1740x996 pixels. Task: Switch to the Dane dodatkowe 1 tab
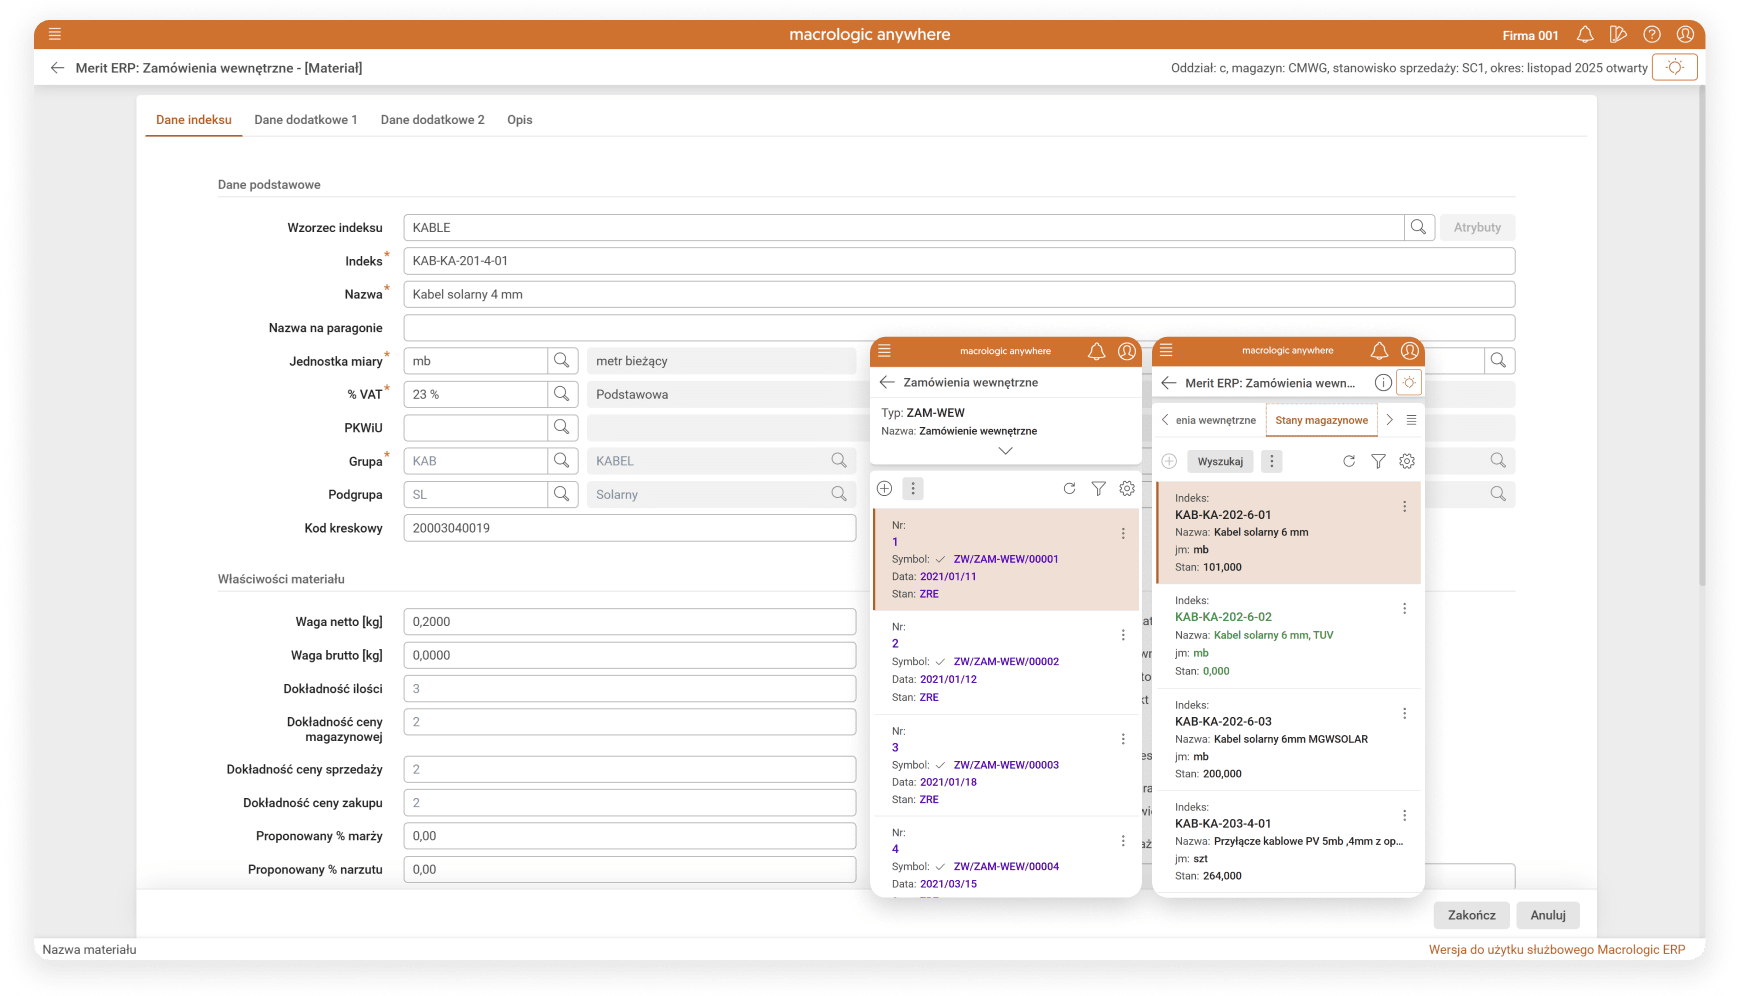(305, 120)
